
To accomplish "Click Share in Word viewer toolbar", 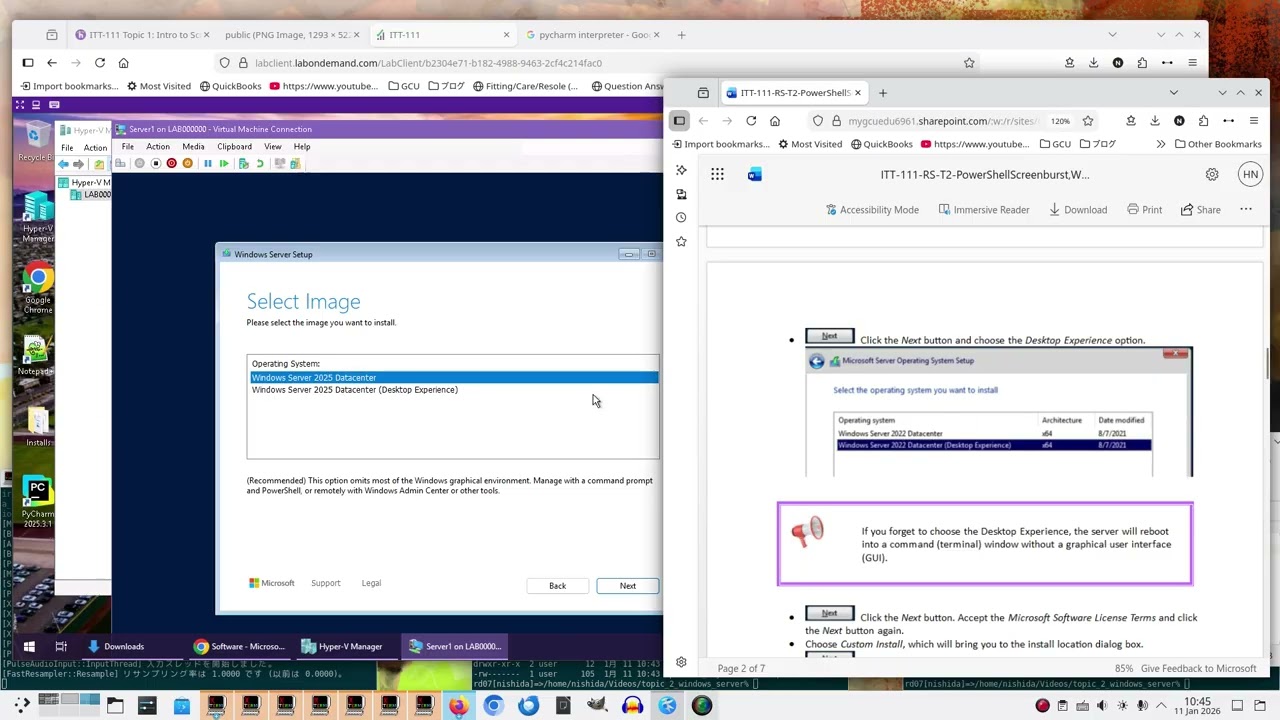I will (x=1201, y=210).
